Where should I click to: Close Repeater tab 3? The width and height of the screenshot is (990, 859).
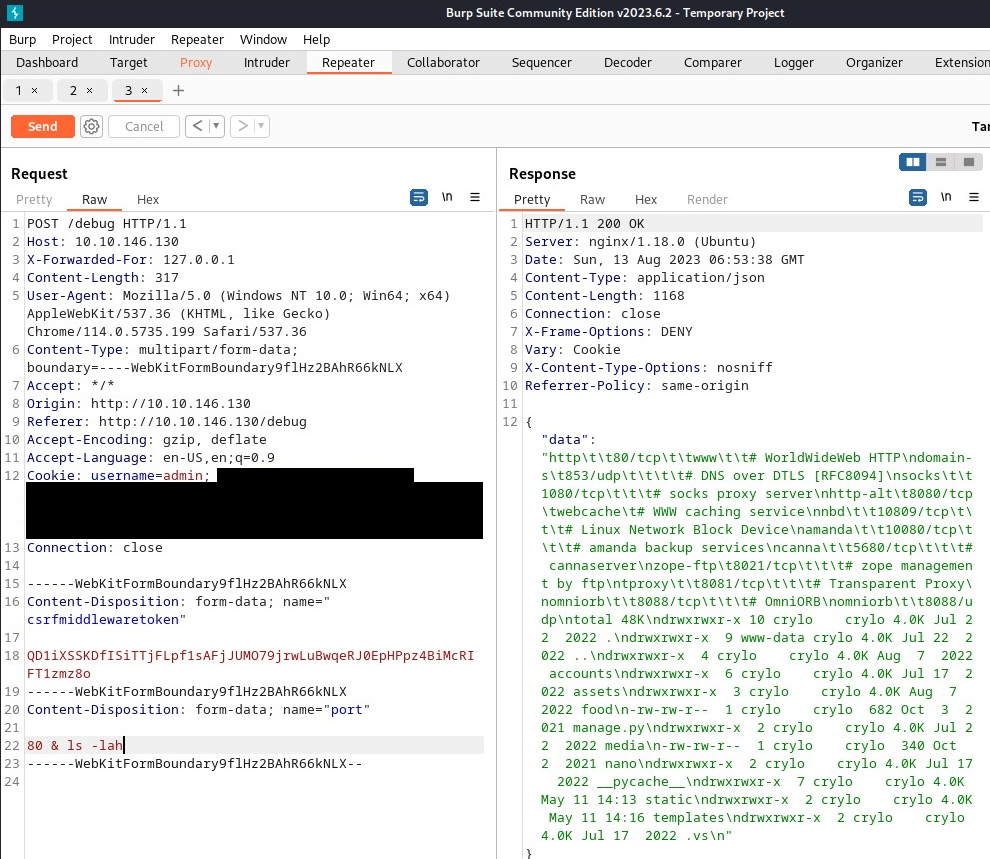pos(145,90)
